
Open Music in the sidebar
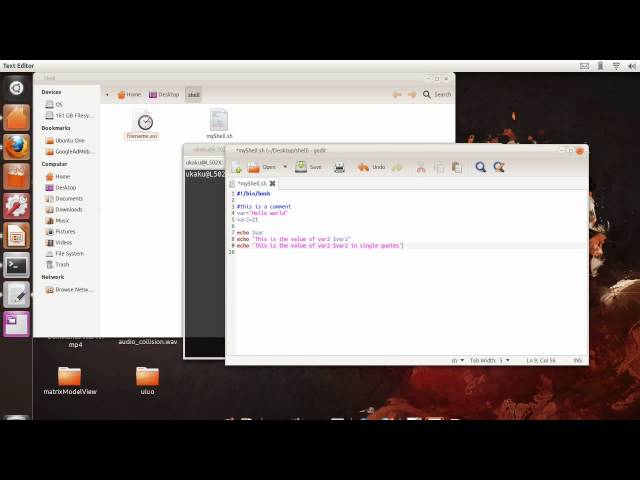[58, 220]
